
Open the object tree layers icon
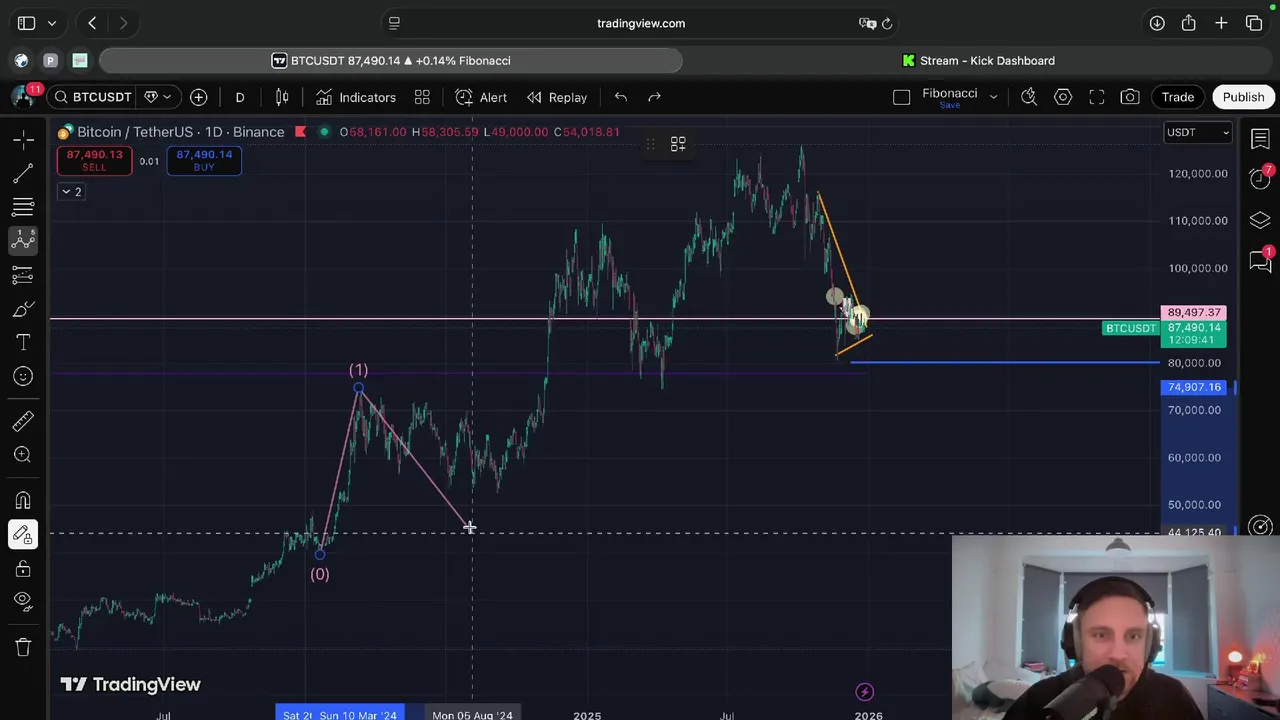[x=1260, y=220]
